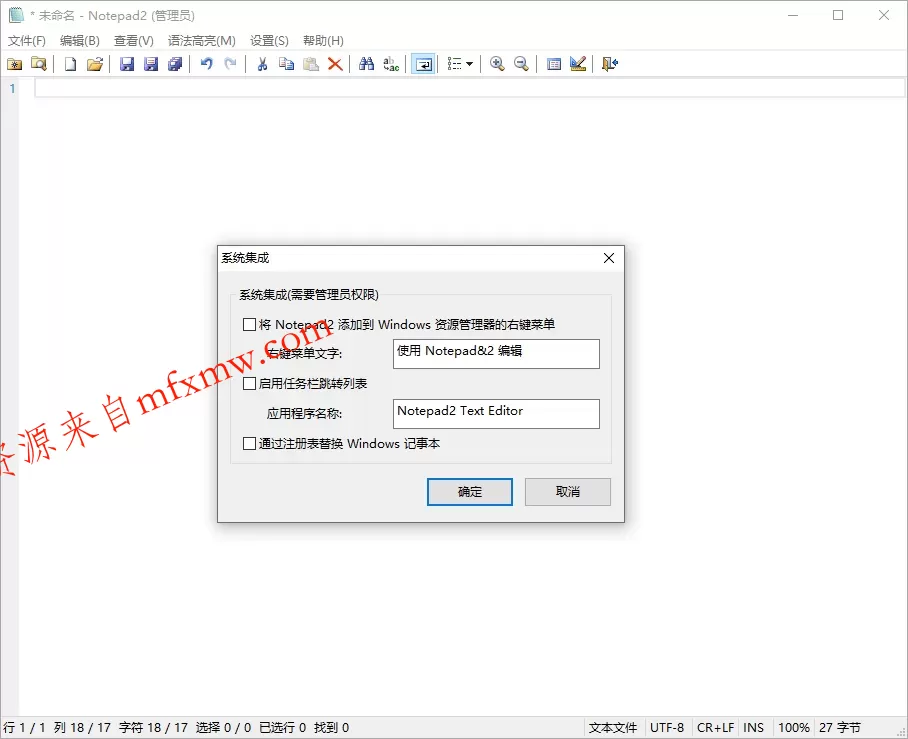Click the favorites folder toolbar icon
Viewport: 908px width, 739px height.
14,64
